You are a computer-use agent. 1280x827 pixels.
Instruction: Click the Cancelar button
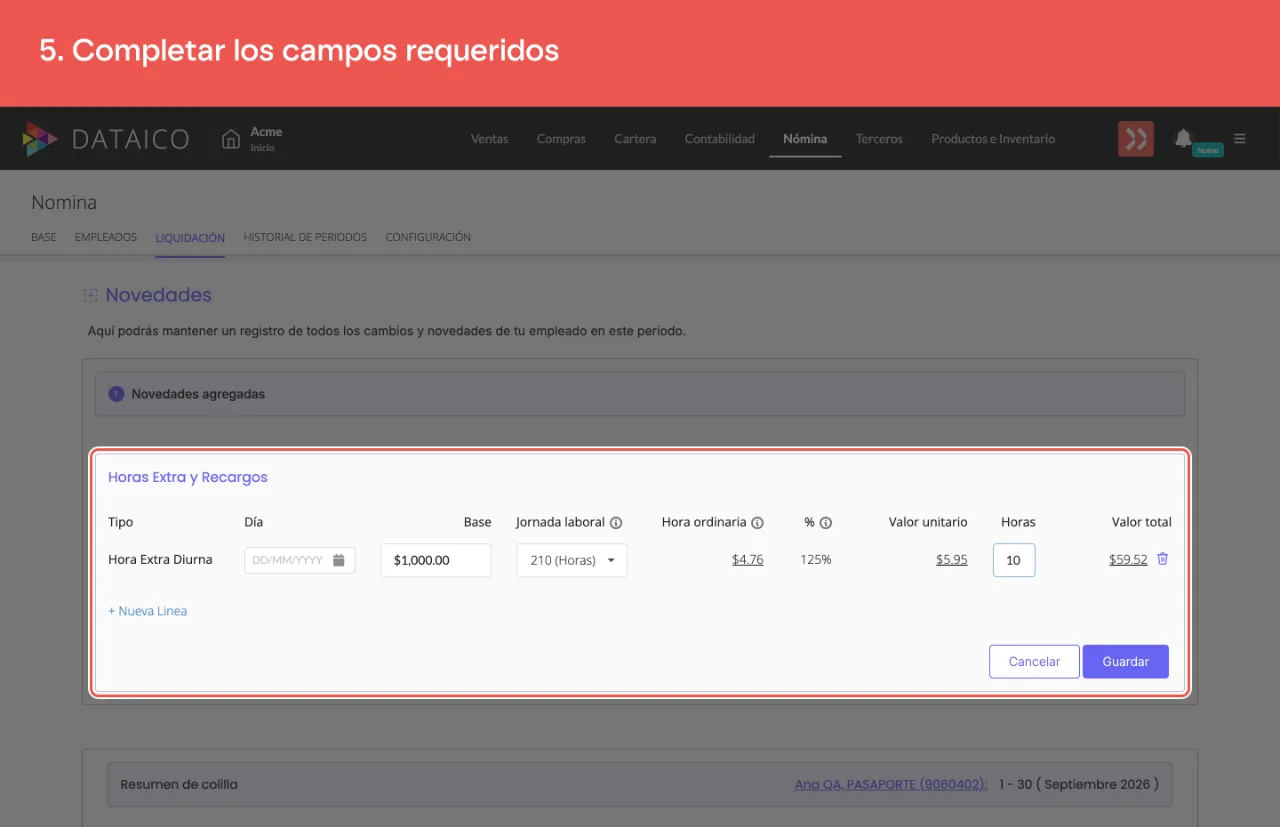pyautogui.click(x=1034, y=661)
